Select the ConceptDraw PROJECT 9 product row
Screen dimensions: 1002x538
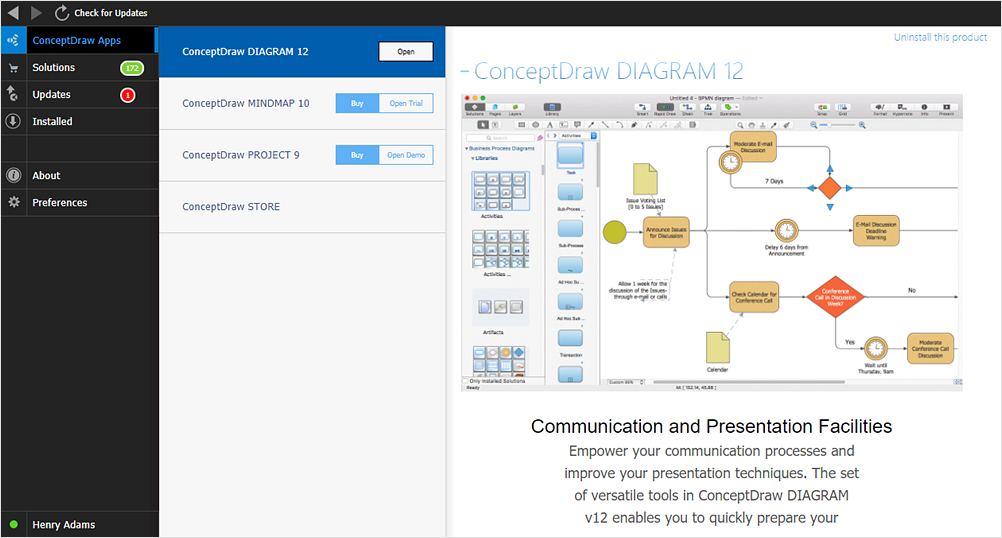pos(302,155)
